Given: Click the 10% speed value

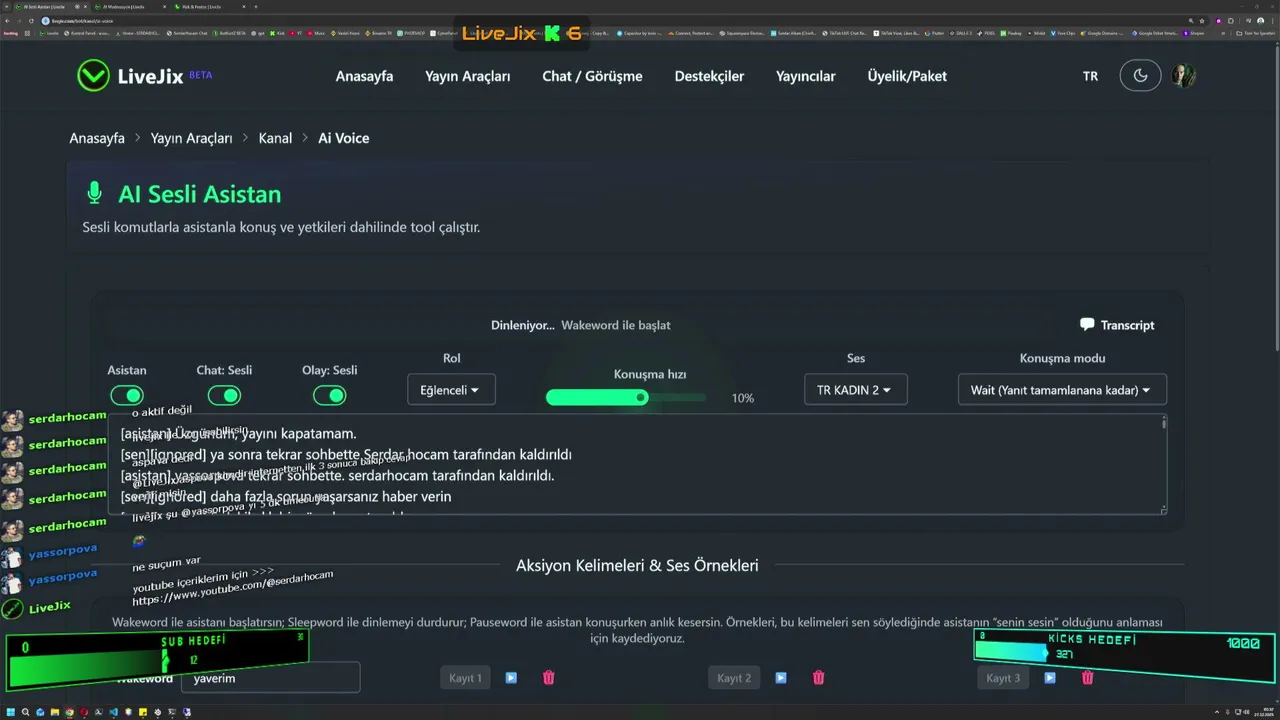Looking at the screenshot, I should (x=742, y=398).
